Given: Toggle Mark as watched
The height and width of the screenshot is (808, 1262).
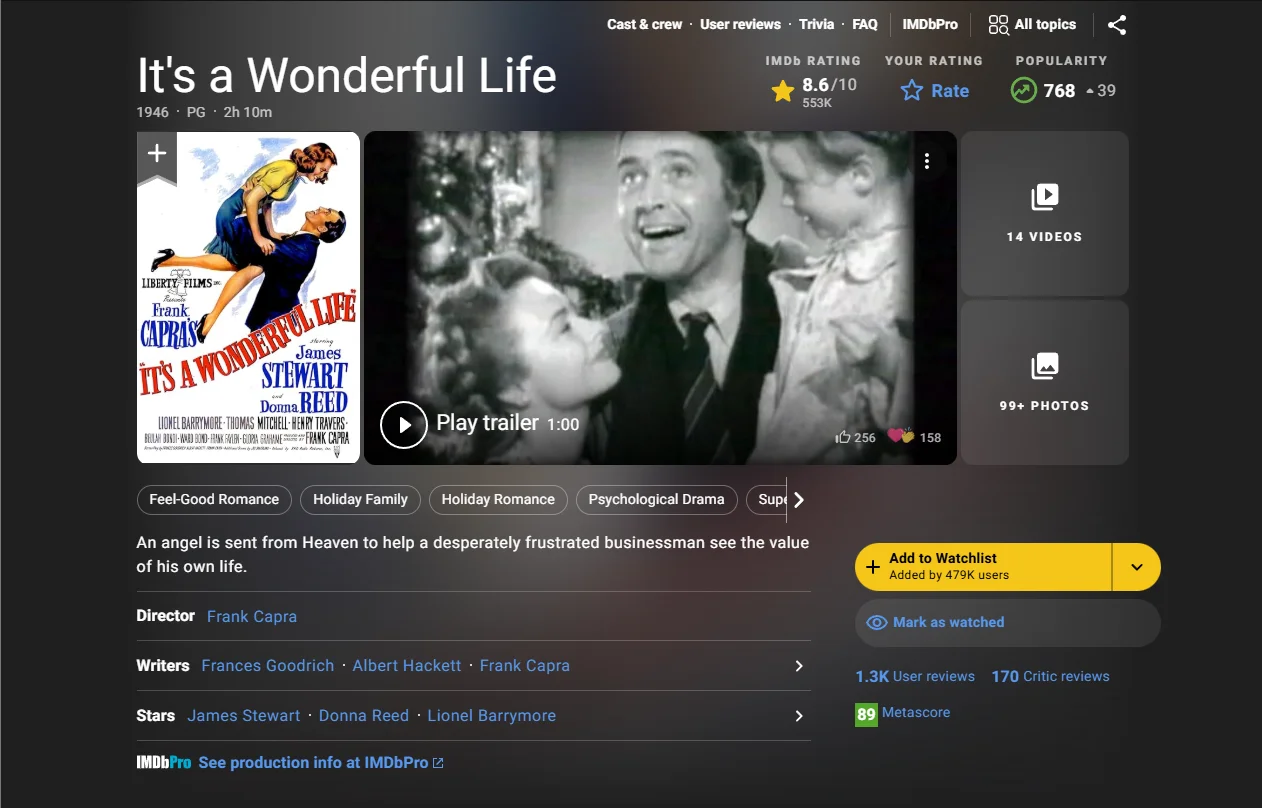Looking at the screenshot, I should coord(934,622).
